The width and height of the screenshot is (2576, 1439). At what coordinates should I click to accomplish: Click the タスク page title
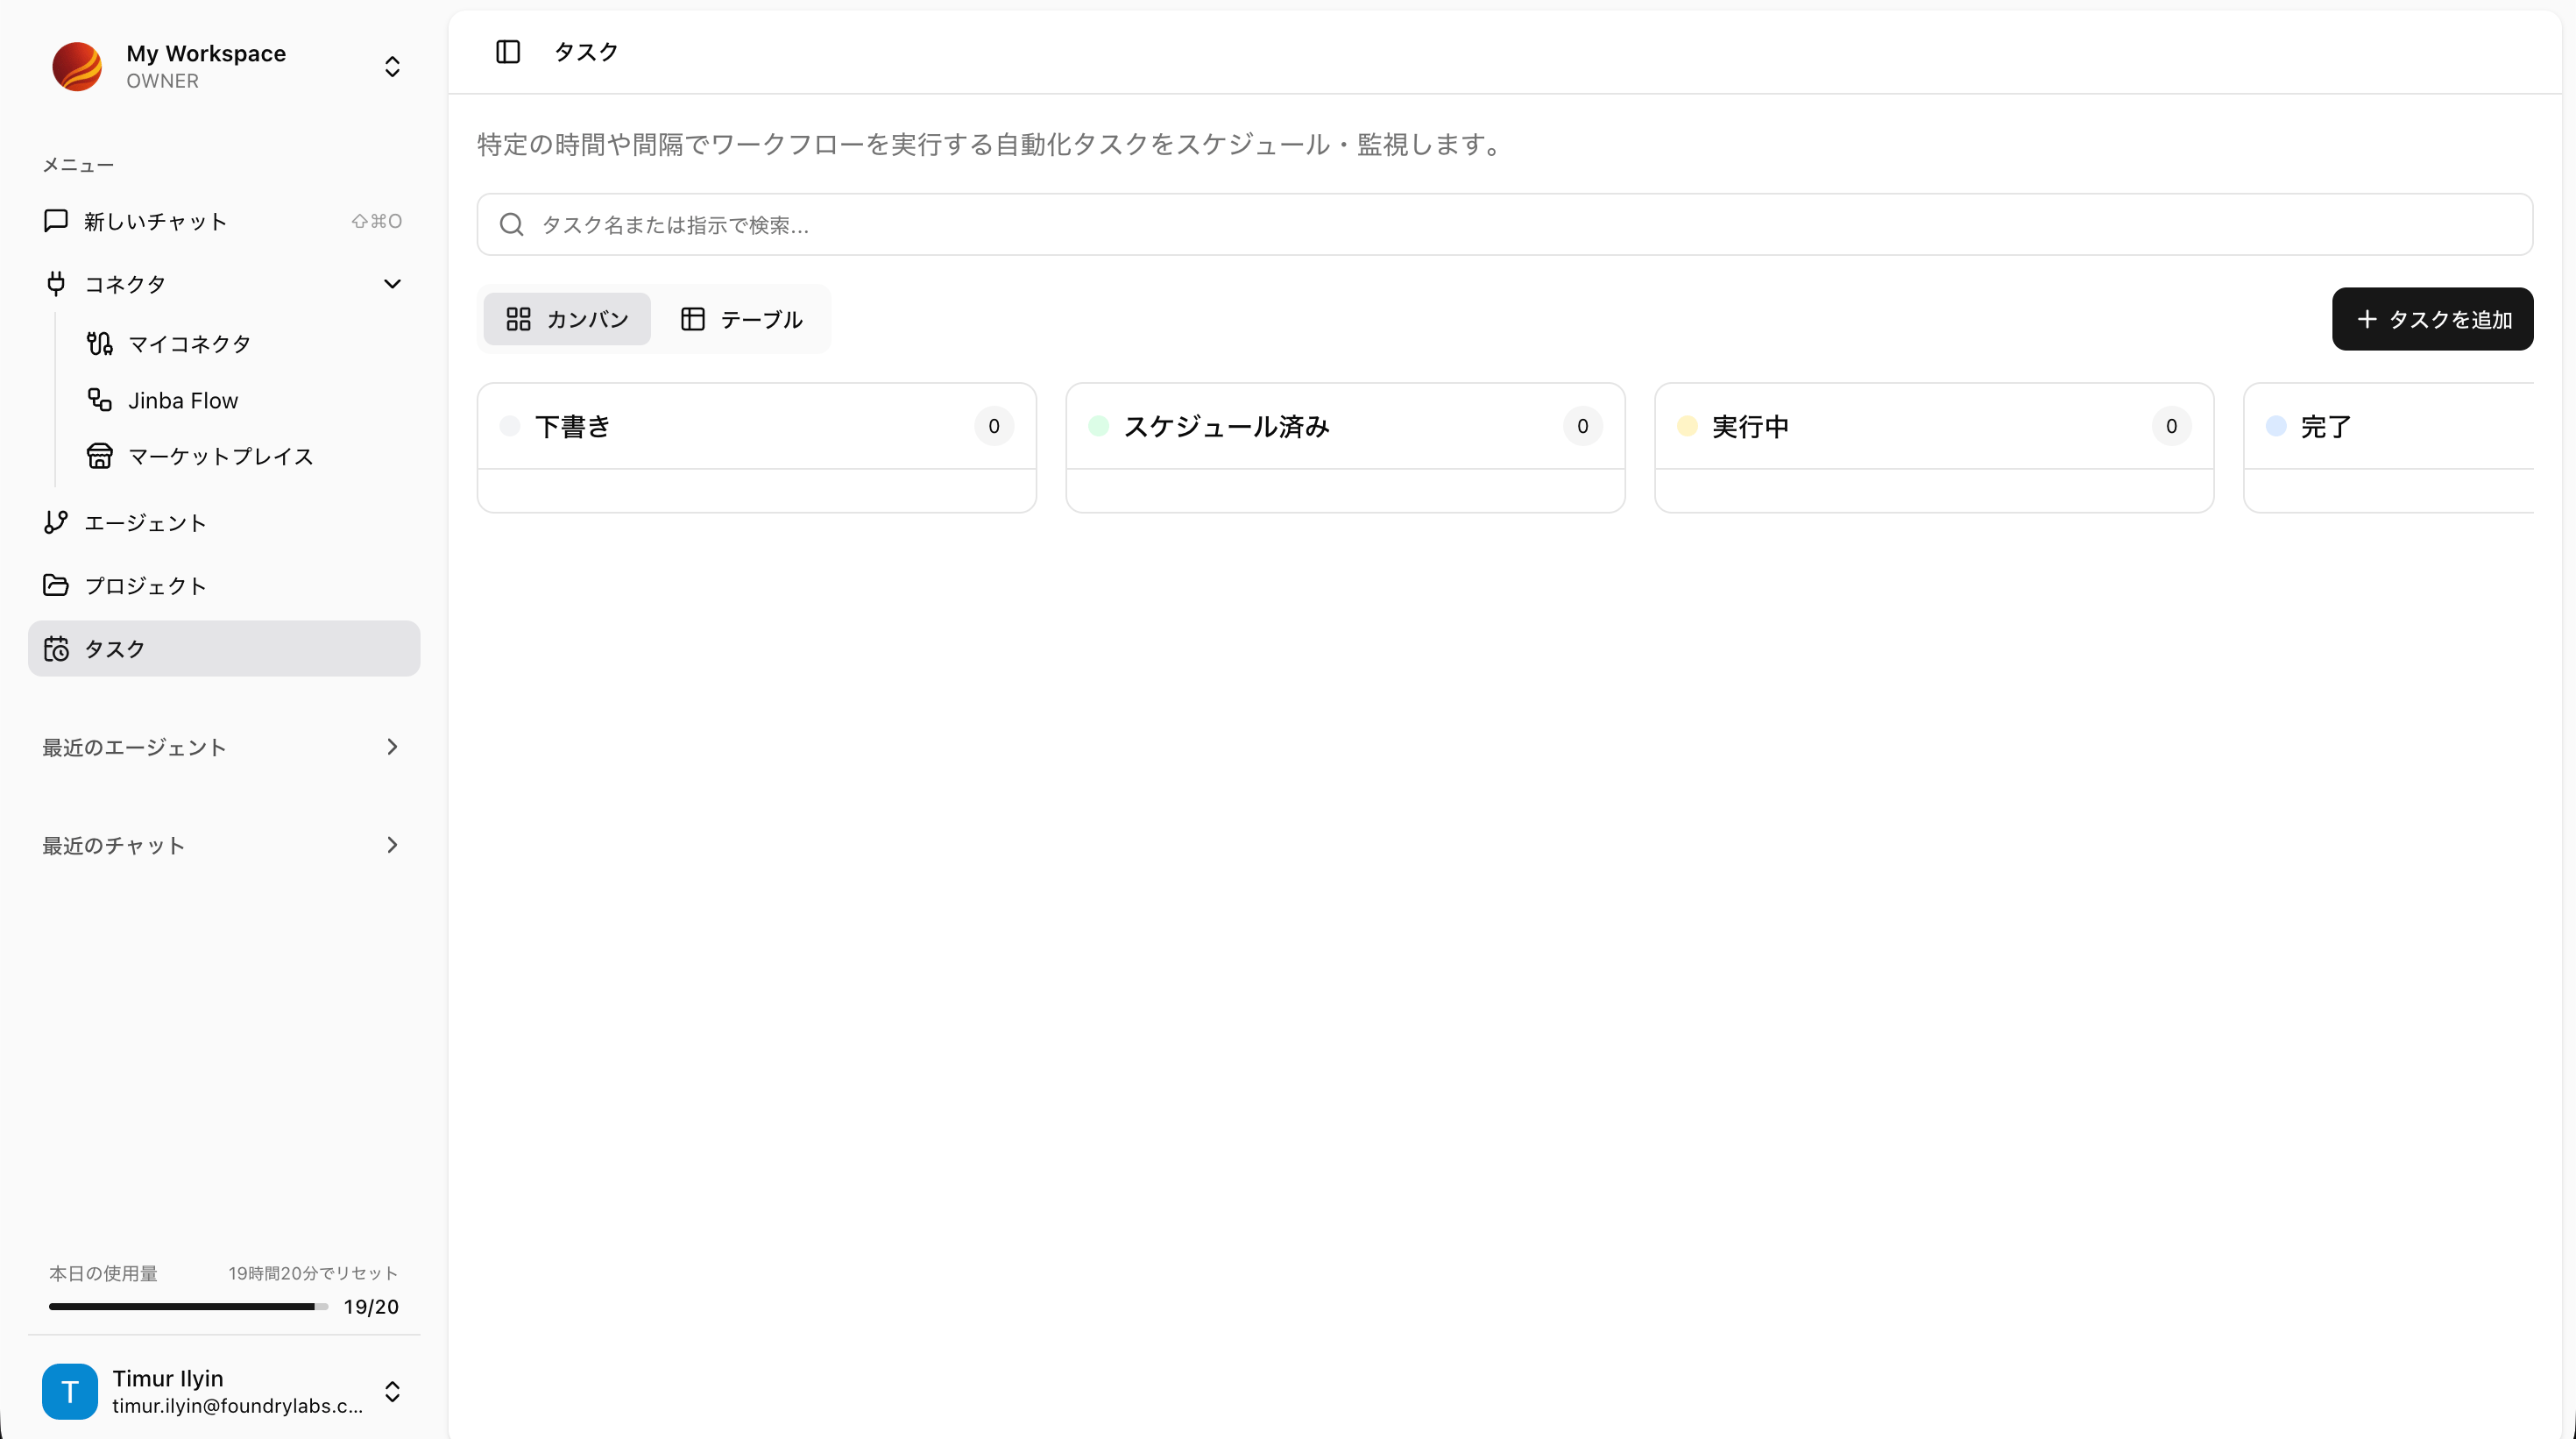click(x=586, y=52)
